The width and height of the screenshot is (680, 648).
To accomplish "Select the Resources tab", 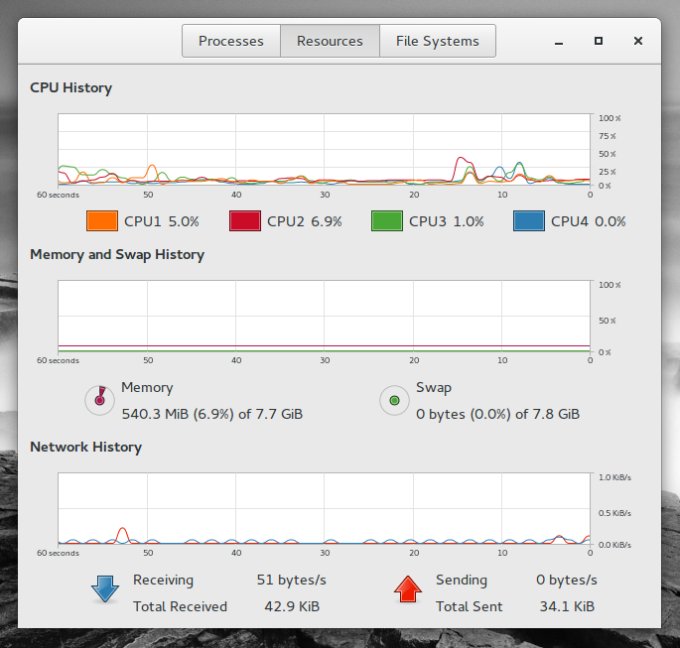I will coord(330,41).
